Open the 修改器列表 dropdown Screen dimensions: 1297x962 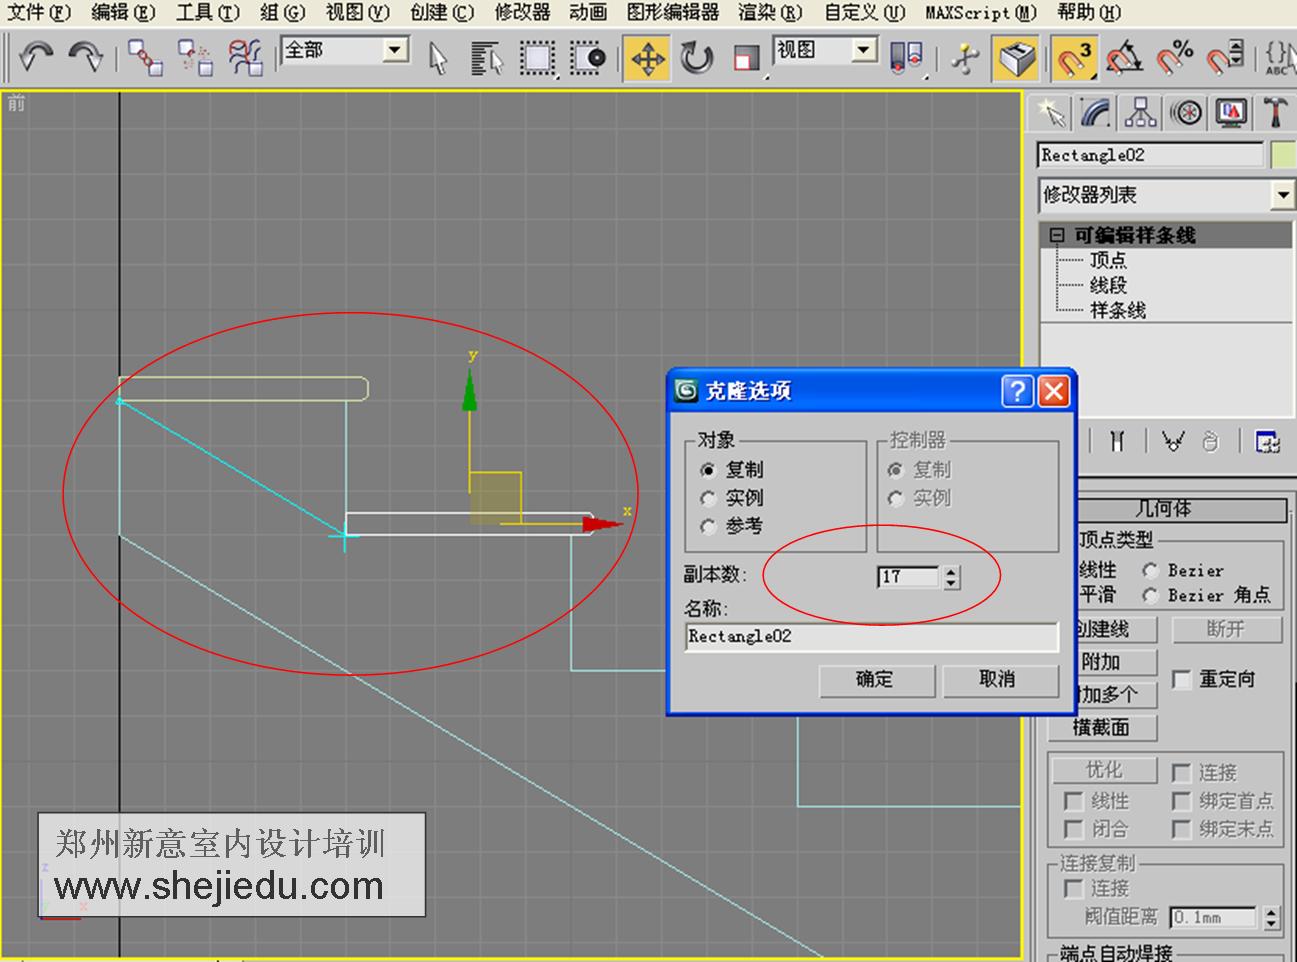[x=1283, y=195]
